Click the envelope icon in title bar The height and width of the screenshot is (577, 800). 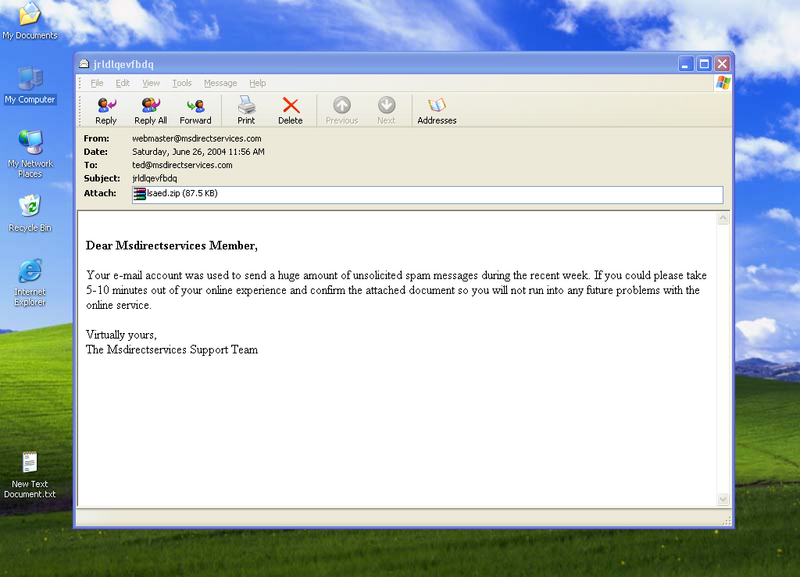[84, 64]
